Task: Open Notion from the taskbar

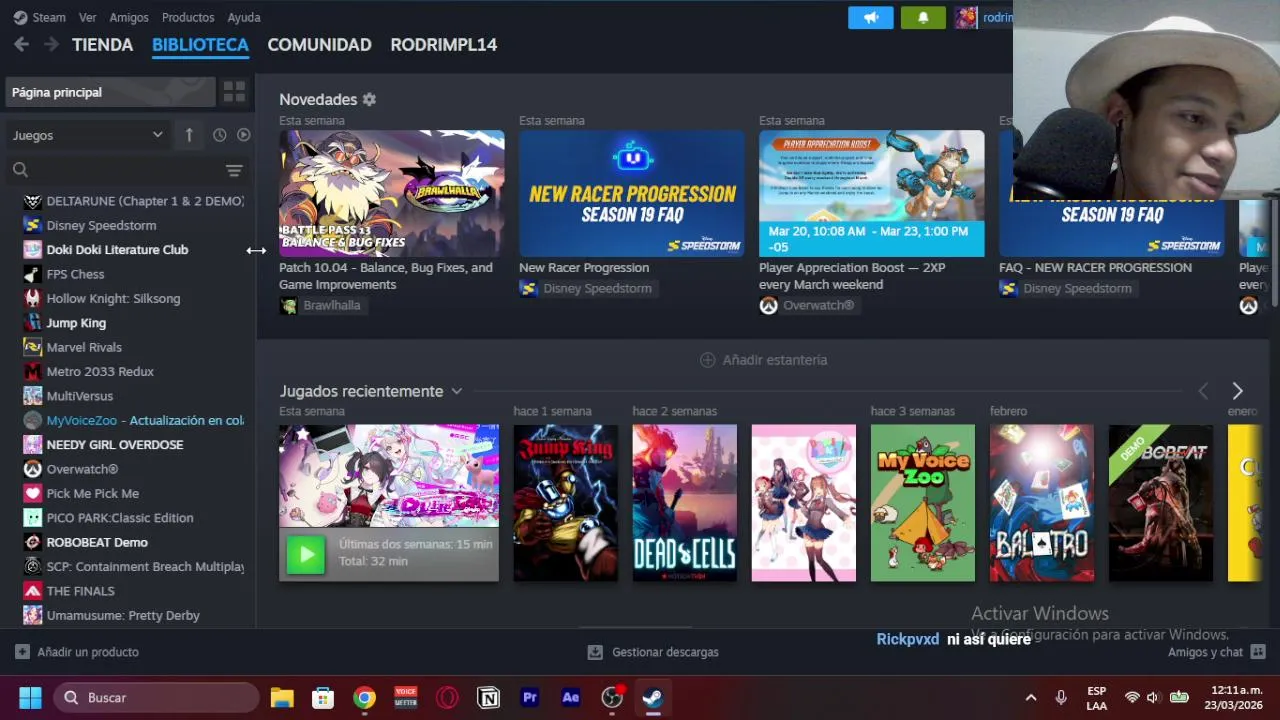Action: click(x=488, y=697)
